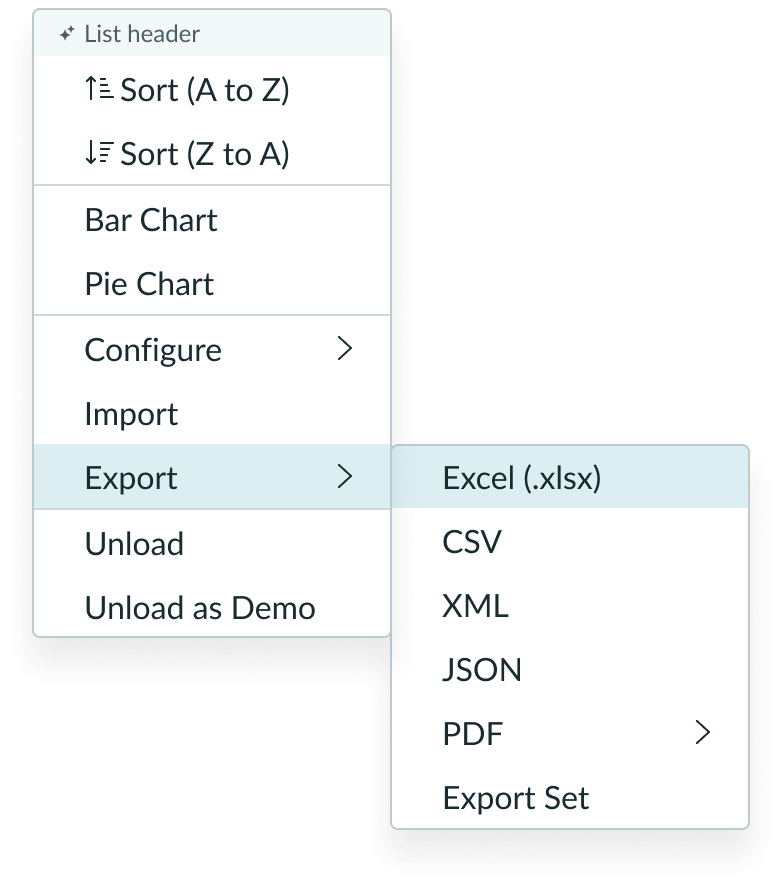Click the highlighted Export item
The image size is (782, 886).
[x=131, y=477]
